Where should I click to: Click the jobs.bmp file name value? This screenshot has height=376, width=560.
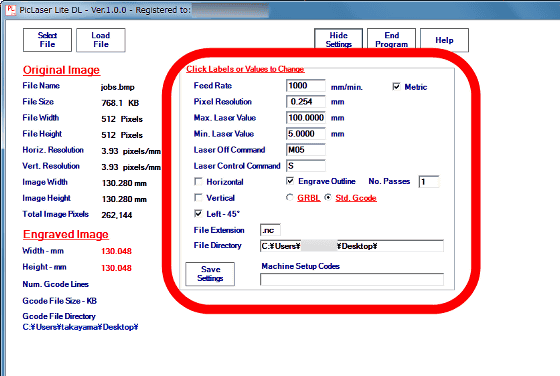[118, 87]
